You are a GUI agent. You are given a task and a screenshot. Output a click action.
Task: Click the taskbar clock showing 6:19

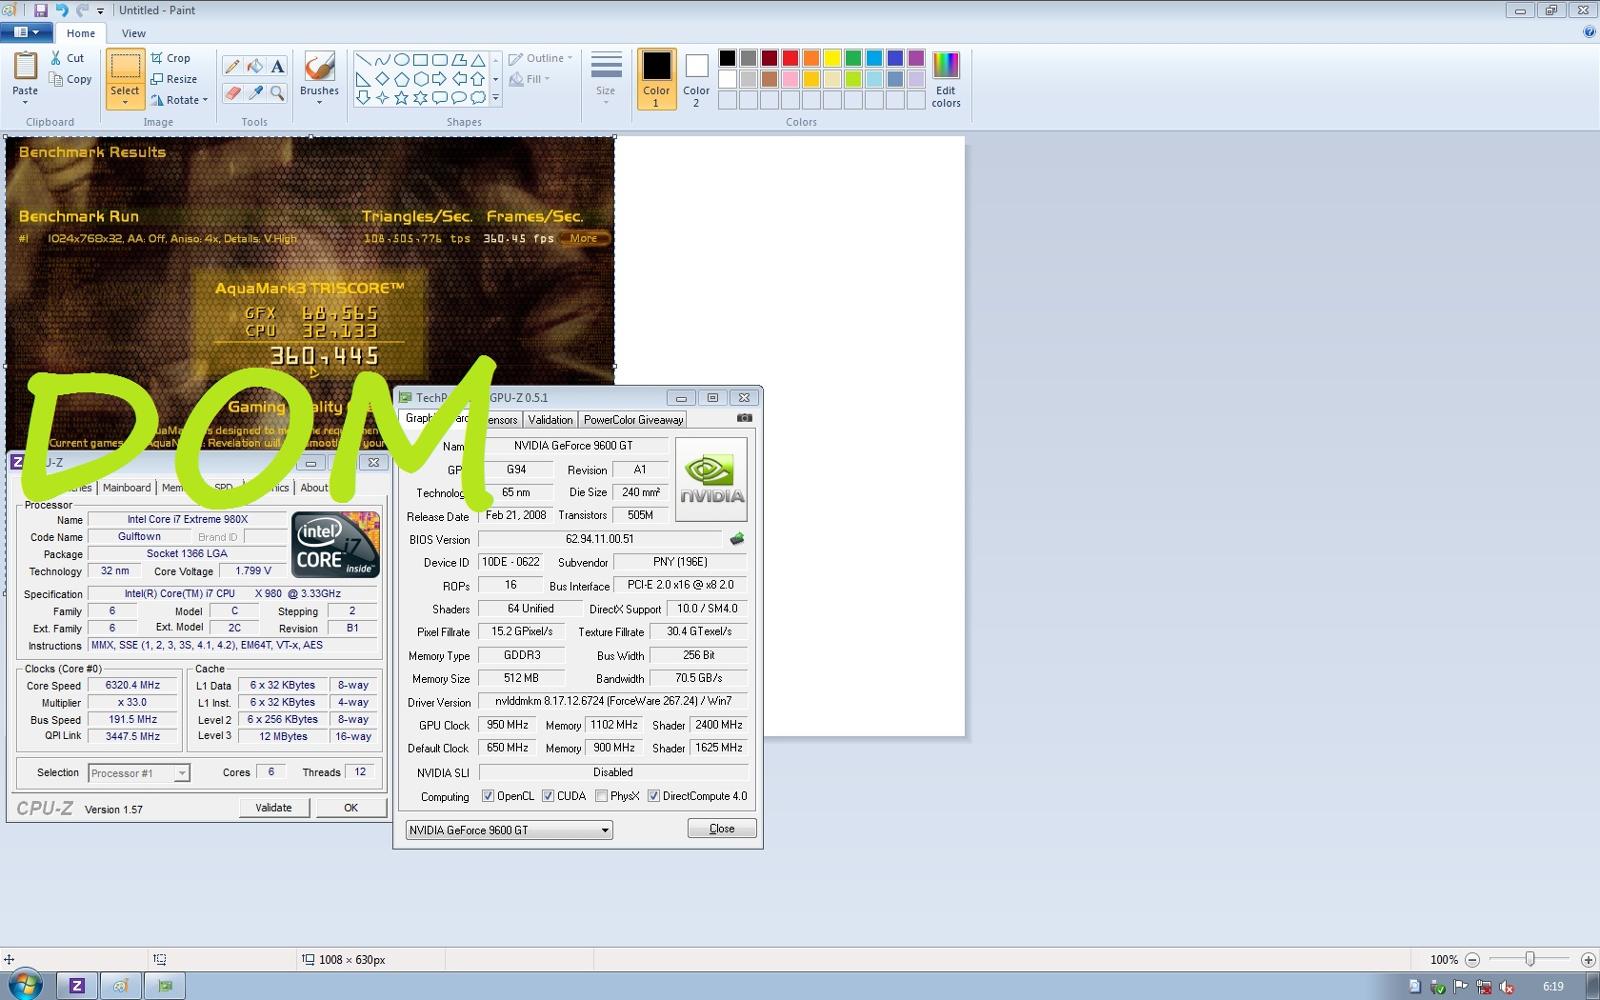[x=1553, y=986]
